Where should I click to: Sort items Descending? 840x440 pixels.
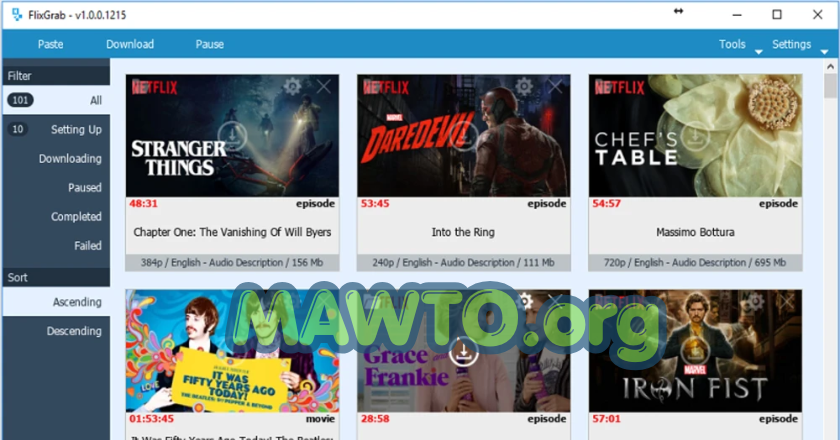tap(56, 331)
